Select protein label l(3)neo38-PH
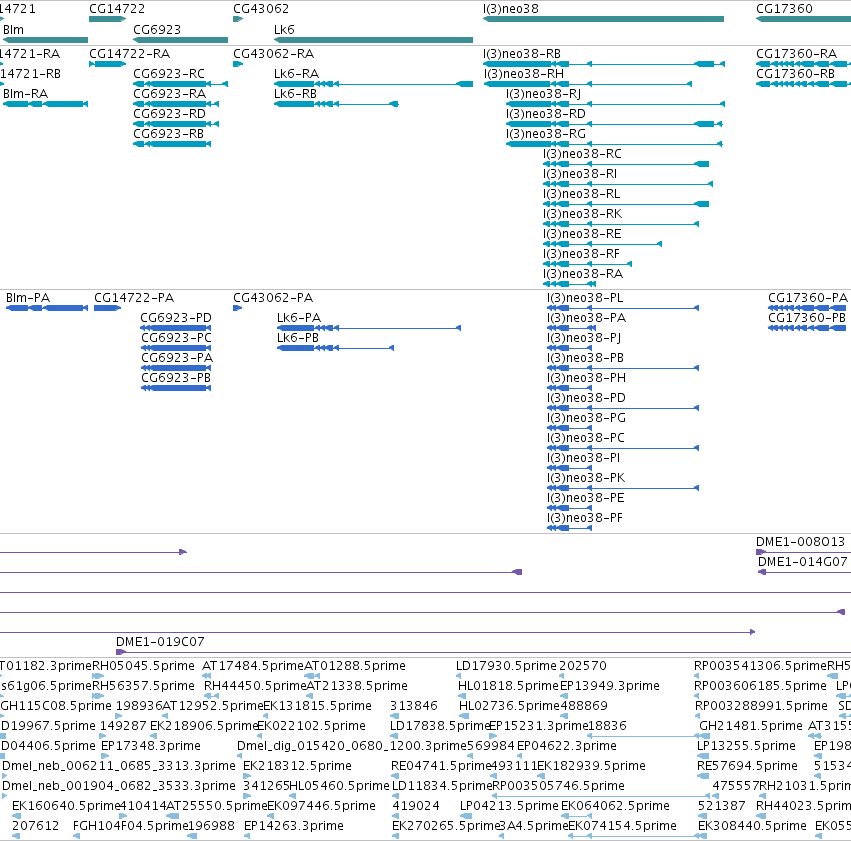 [x=586, y=378]
